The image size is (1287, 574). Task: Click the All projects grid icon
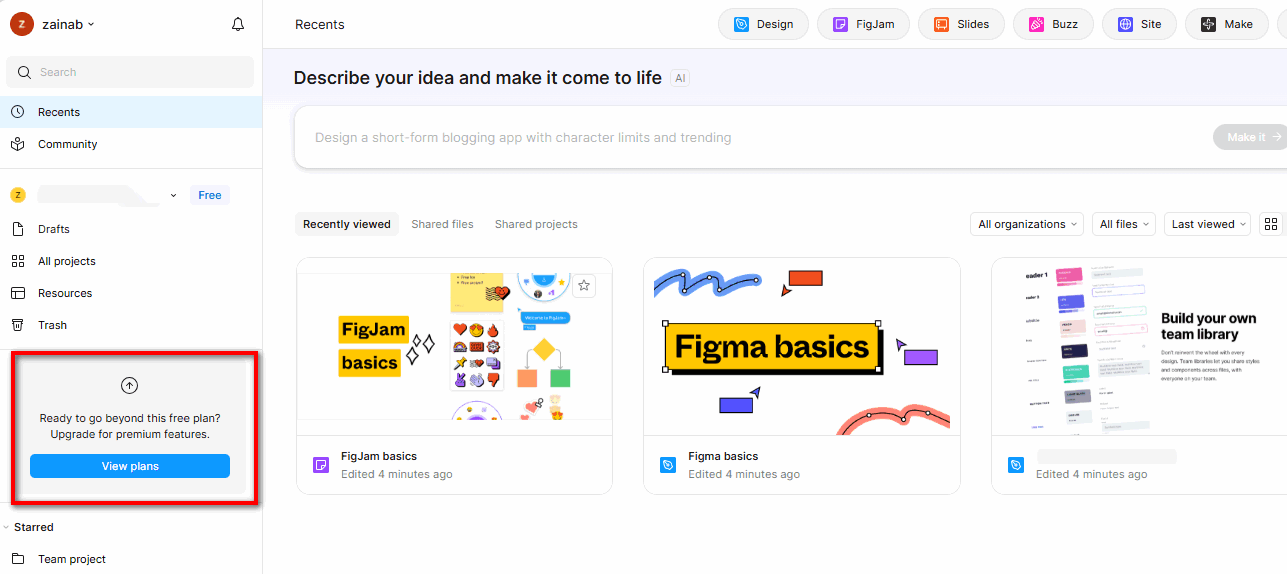click(18, 261)
